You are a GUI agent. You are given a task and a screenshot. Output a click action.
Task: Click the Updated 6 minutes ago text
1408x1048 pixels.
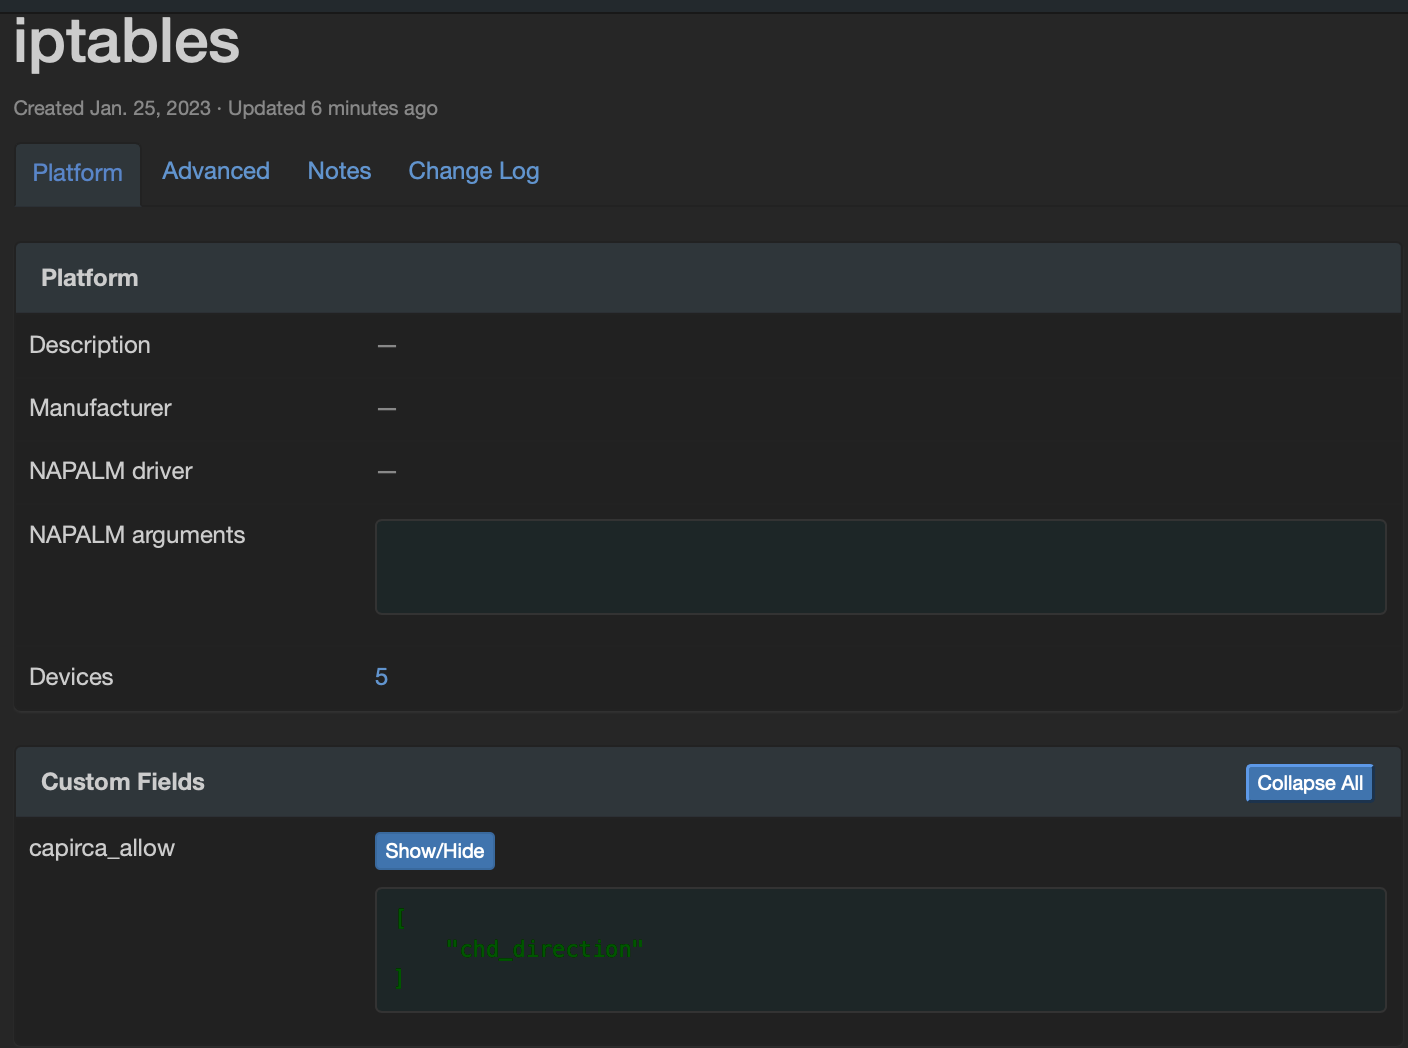coord(333,108)
